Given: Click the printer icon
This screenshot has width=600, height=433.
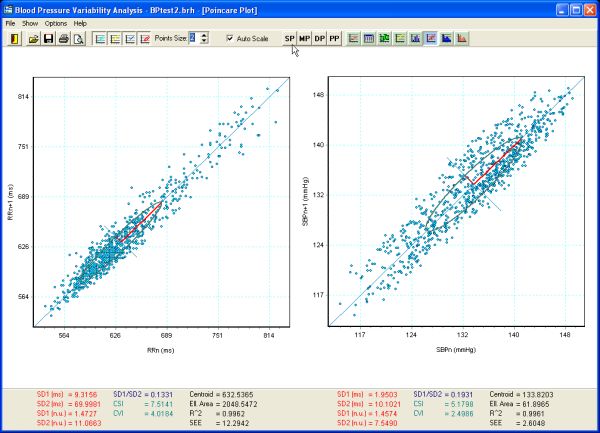Looking at the screenshot, I should [63, 39].
